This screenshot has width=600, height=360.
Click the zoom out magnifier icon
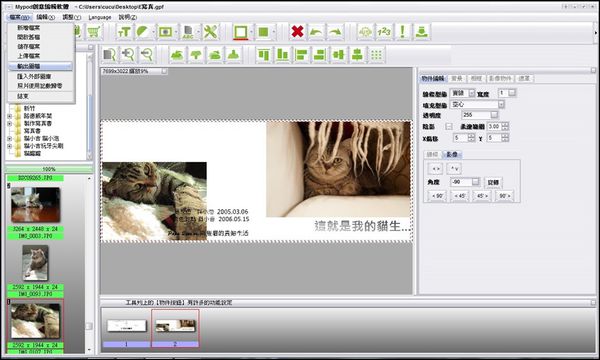pos(147,55)
